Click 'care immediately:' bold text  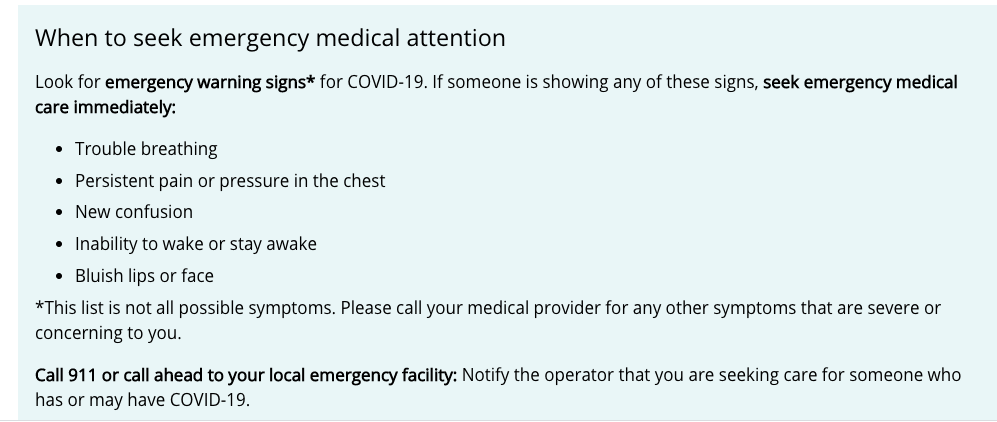click(x=106, y=107)
